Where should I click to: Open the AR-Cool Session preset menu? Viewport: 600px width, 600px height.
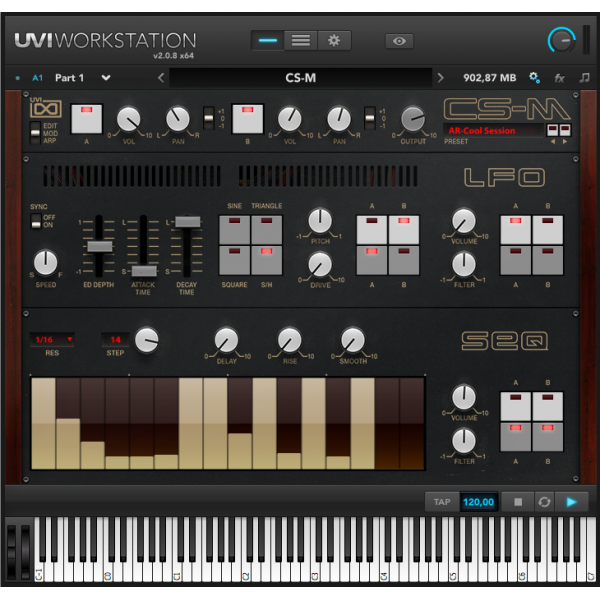click(x=493, y=131)
